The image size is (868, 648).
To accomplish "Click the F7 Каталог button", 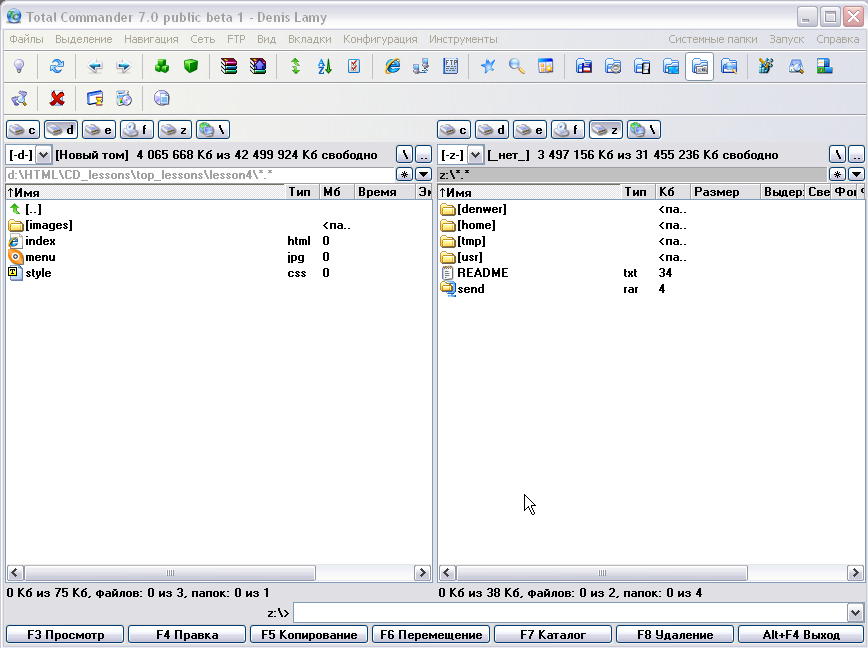I will [553, 635].
